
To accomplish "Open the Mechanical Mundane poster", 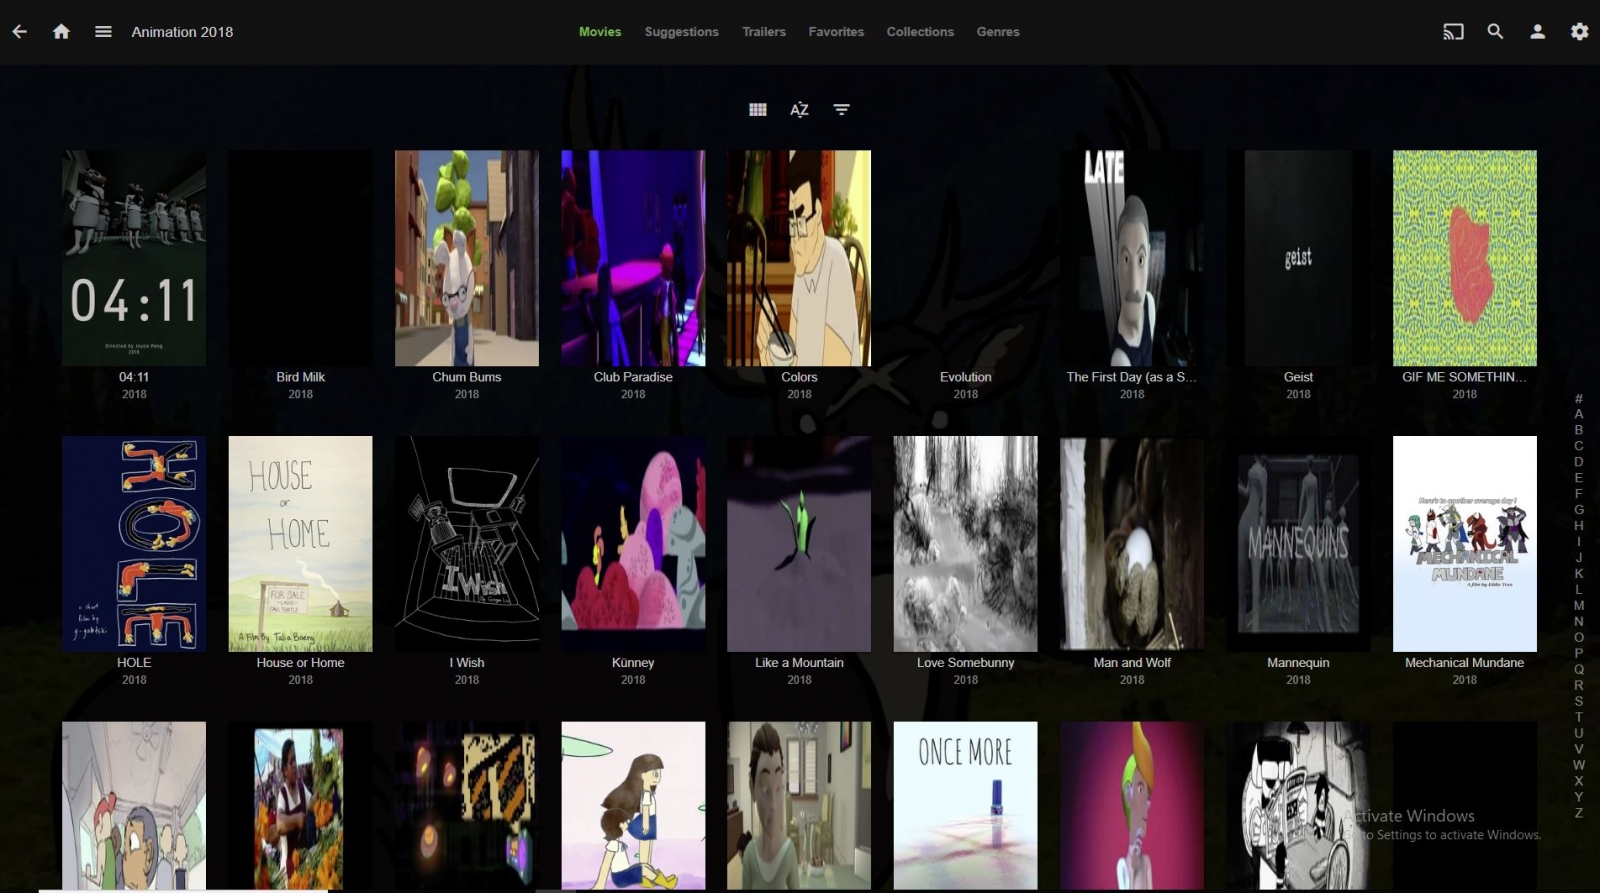I will [x=1465, y=544].
